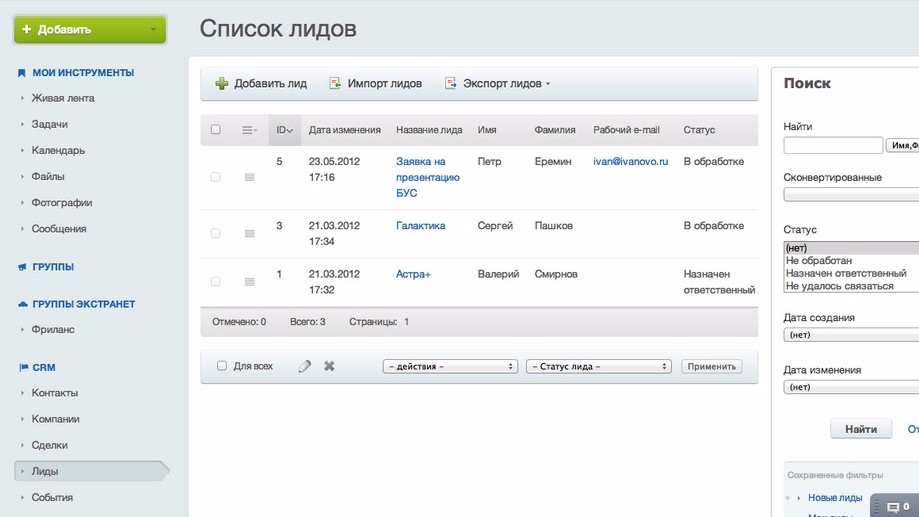919x517 pixels.
Task: Open Сделки in CRM menu
Action: pyautogui.click(x=49, y=445)
